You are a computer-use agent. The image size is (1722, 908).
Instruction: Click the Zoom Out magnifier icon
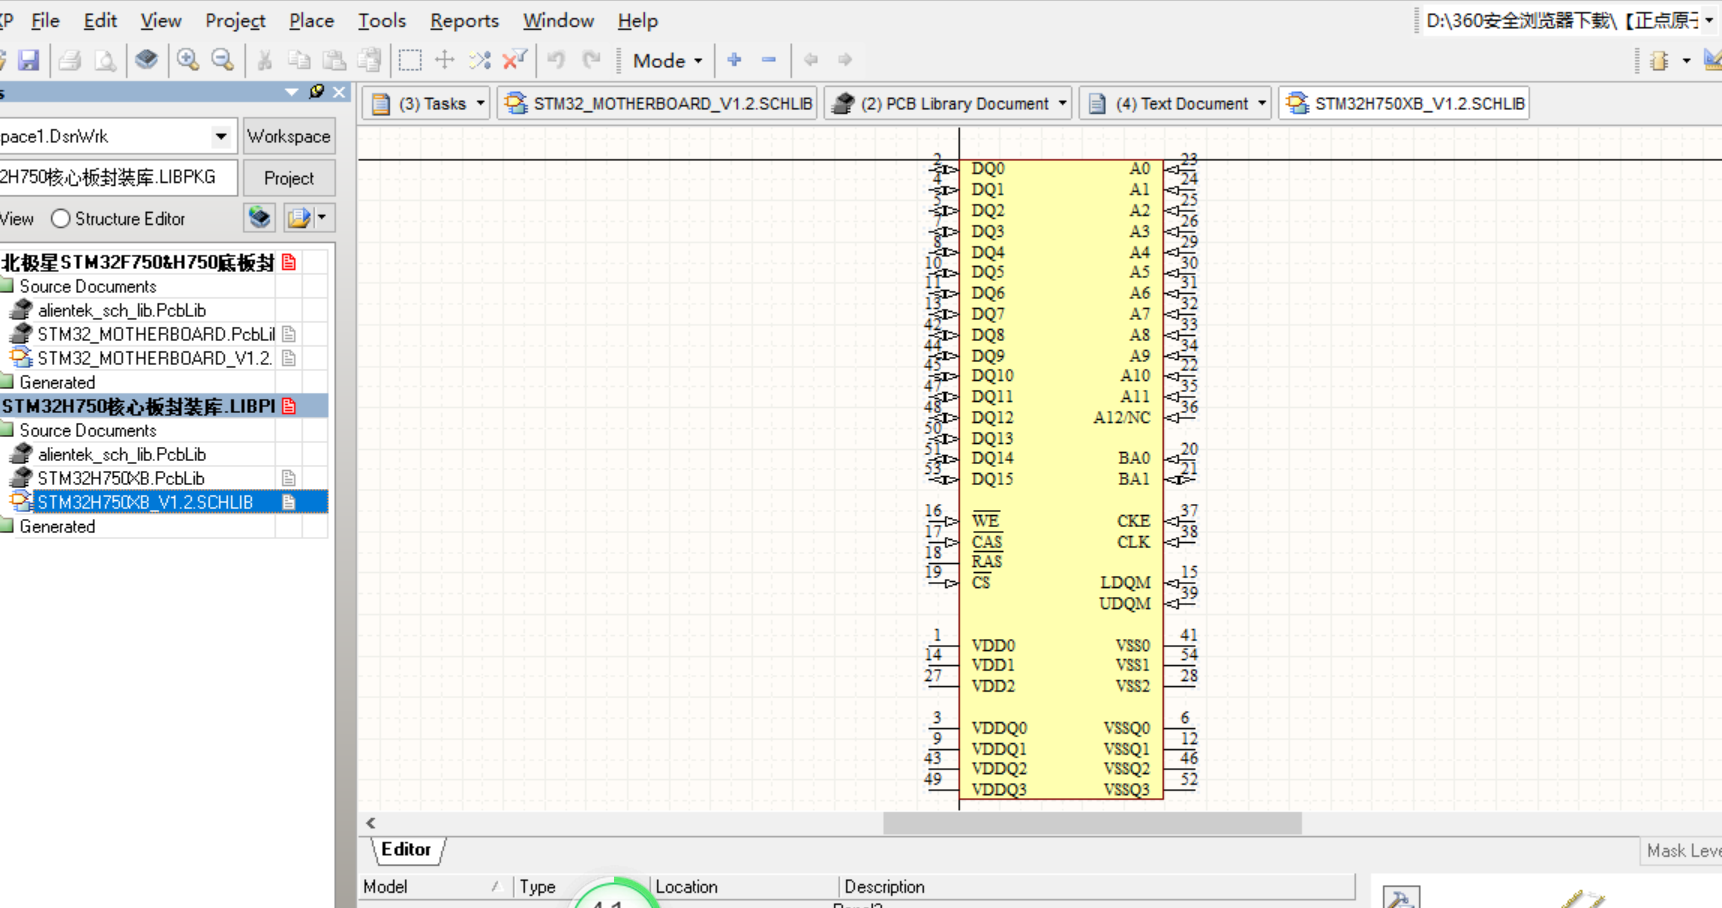tap(223, 60)
